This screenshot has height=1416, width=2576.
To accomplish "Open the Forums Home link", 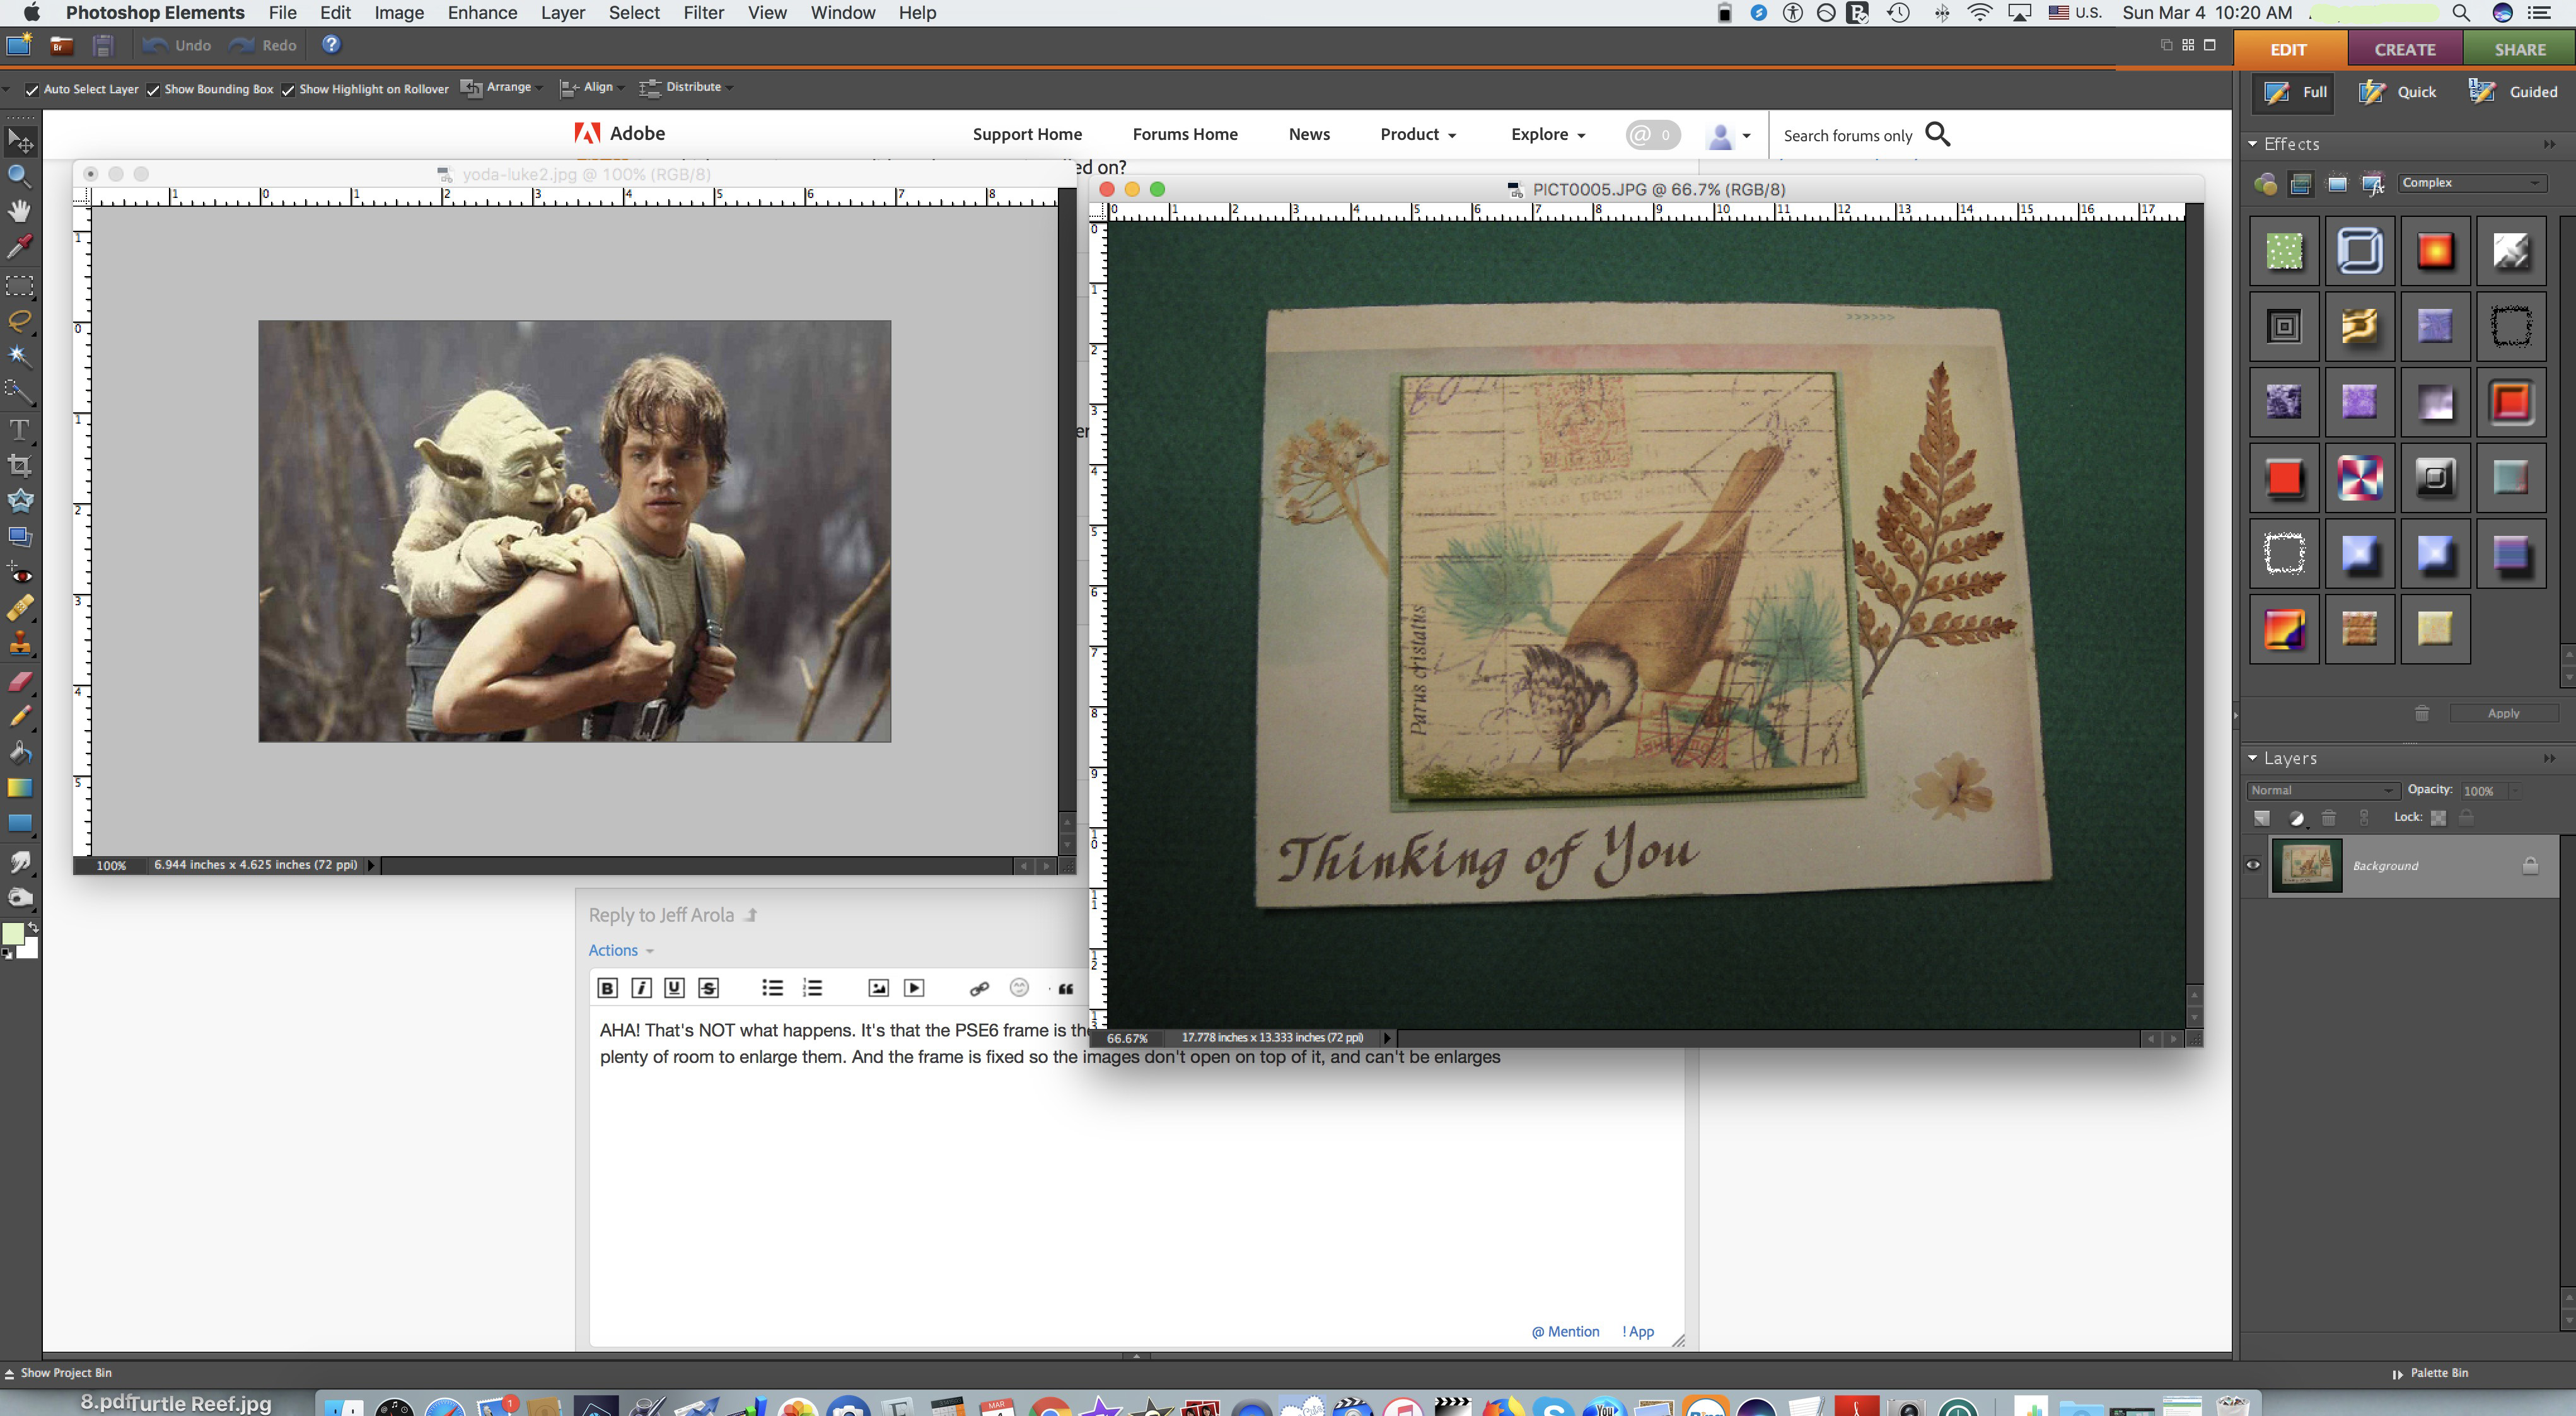I will (x=1185, y=134).
